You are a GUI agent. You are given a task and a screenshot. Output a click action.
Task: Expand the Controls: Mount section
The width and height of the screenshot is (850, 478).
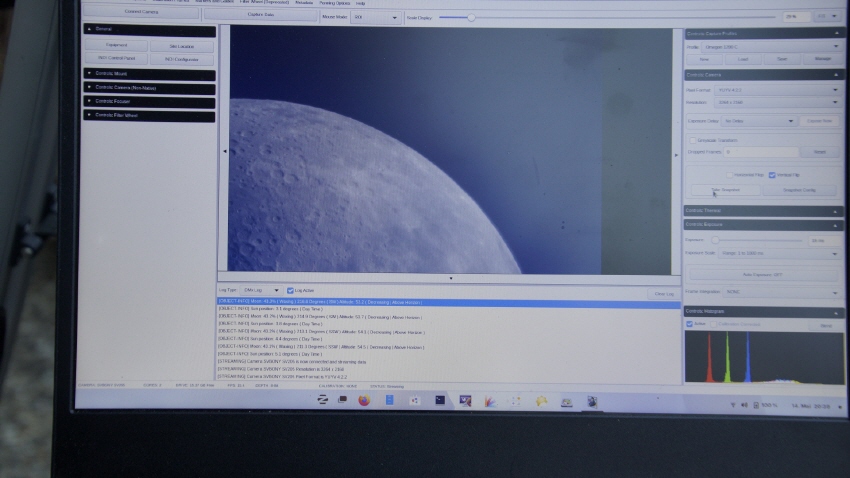pos(149,73)
